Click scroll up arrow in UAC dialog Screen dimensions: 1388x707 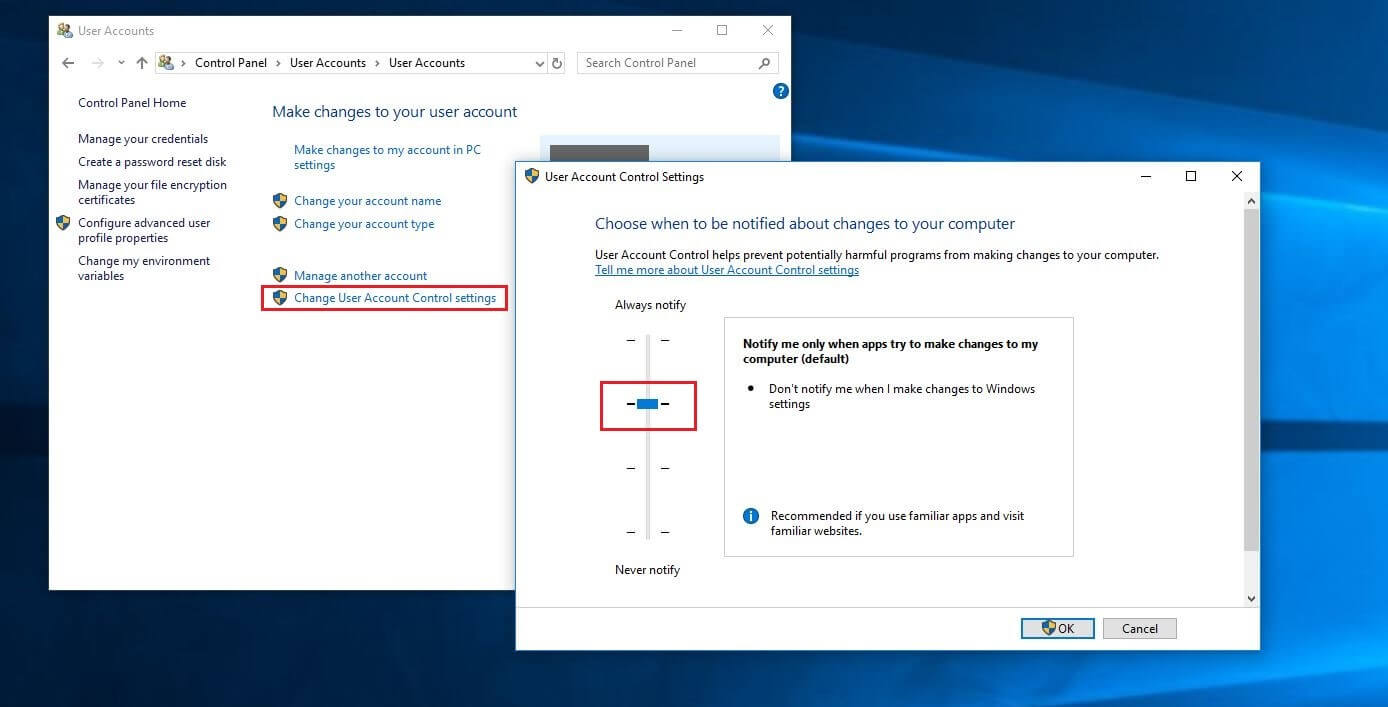pos(1251,201)
